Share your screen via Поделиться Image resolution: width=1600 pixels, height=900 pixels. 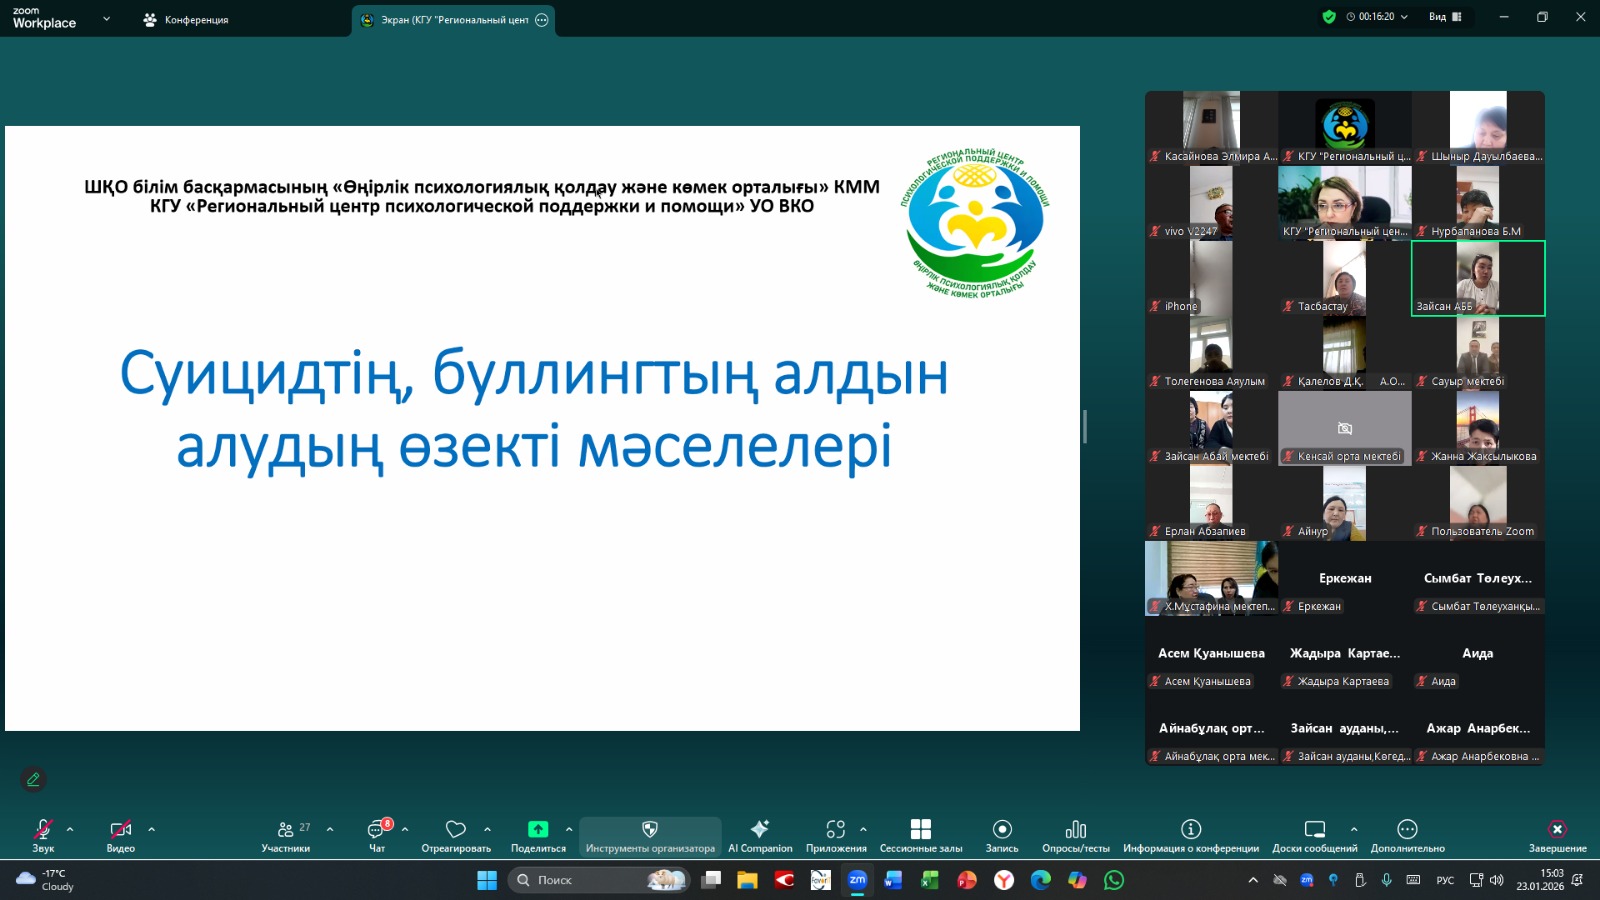(x=537, y=830)
